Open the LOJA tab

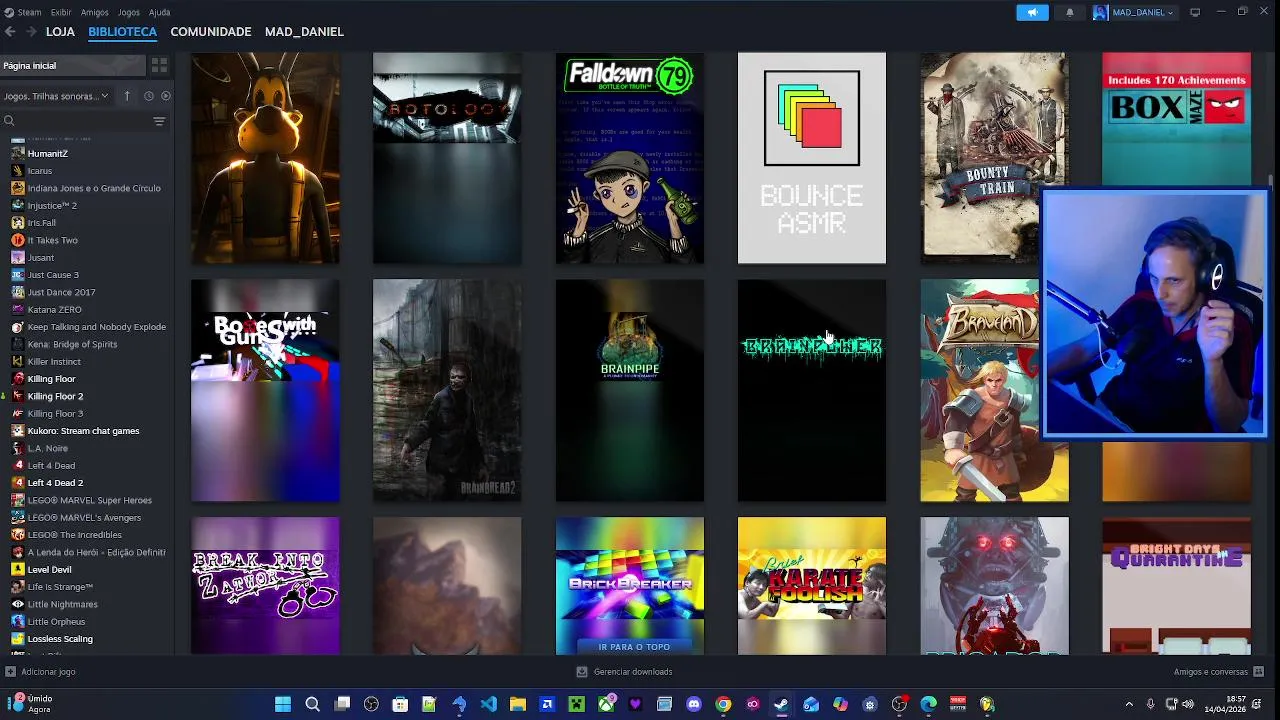click(60, 32)
